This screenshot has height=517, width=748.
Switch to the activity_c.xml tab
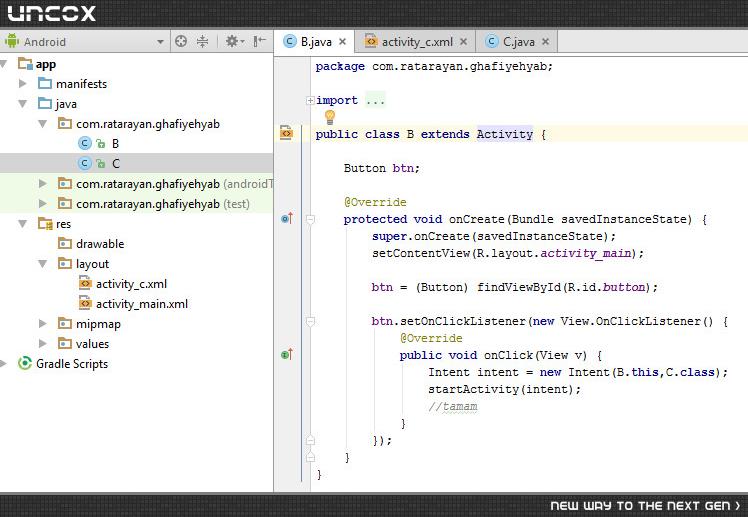[416, 41]
